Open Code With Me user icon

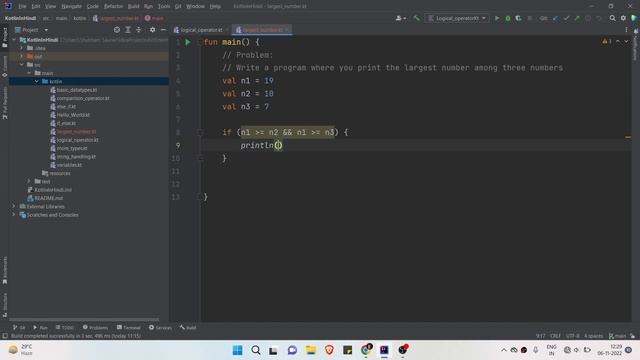point(400,18)
